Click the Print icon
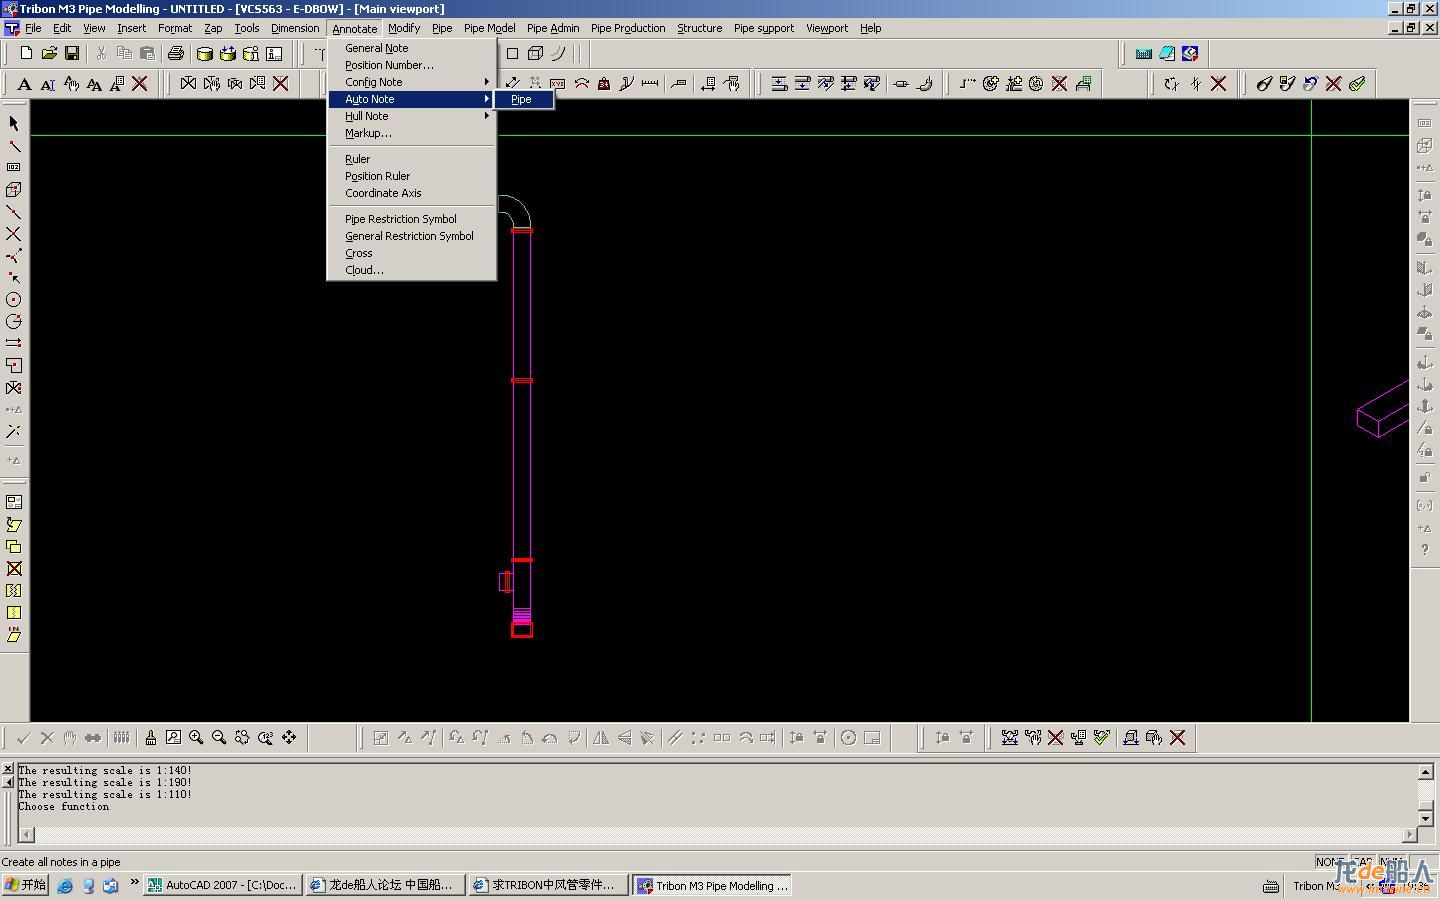 tap(176, 53)
